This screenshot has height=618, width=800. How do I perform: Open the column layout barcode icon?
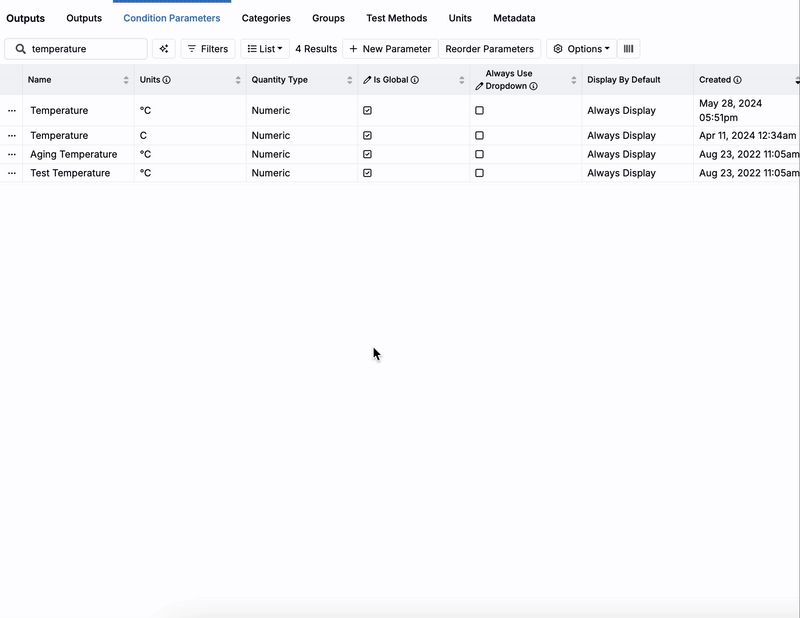tap(629, 49)
